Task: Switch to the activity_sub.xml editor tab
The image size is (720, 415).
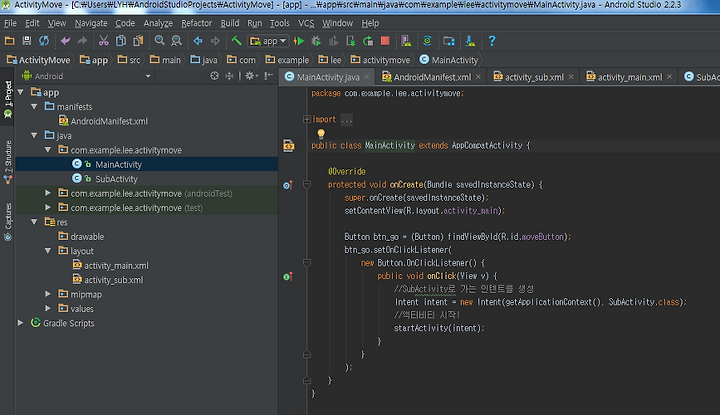Action: click(534, 77)
